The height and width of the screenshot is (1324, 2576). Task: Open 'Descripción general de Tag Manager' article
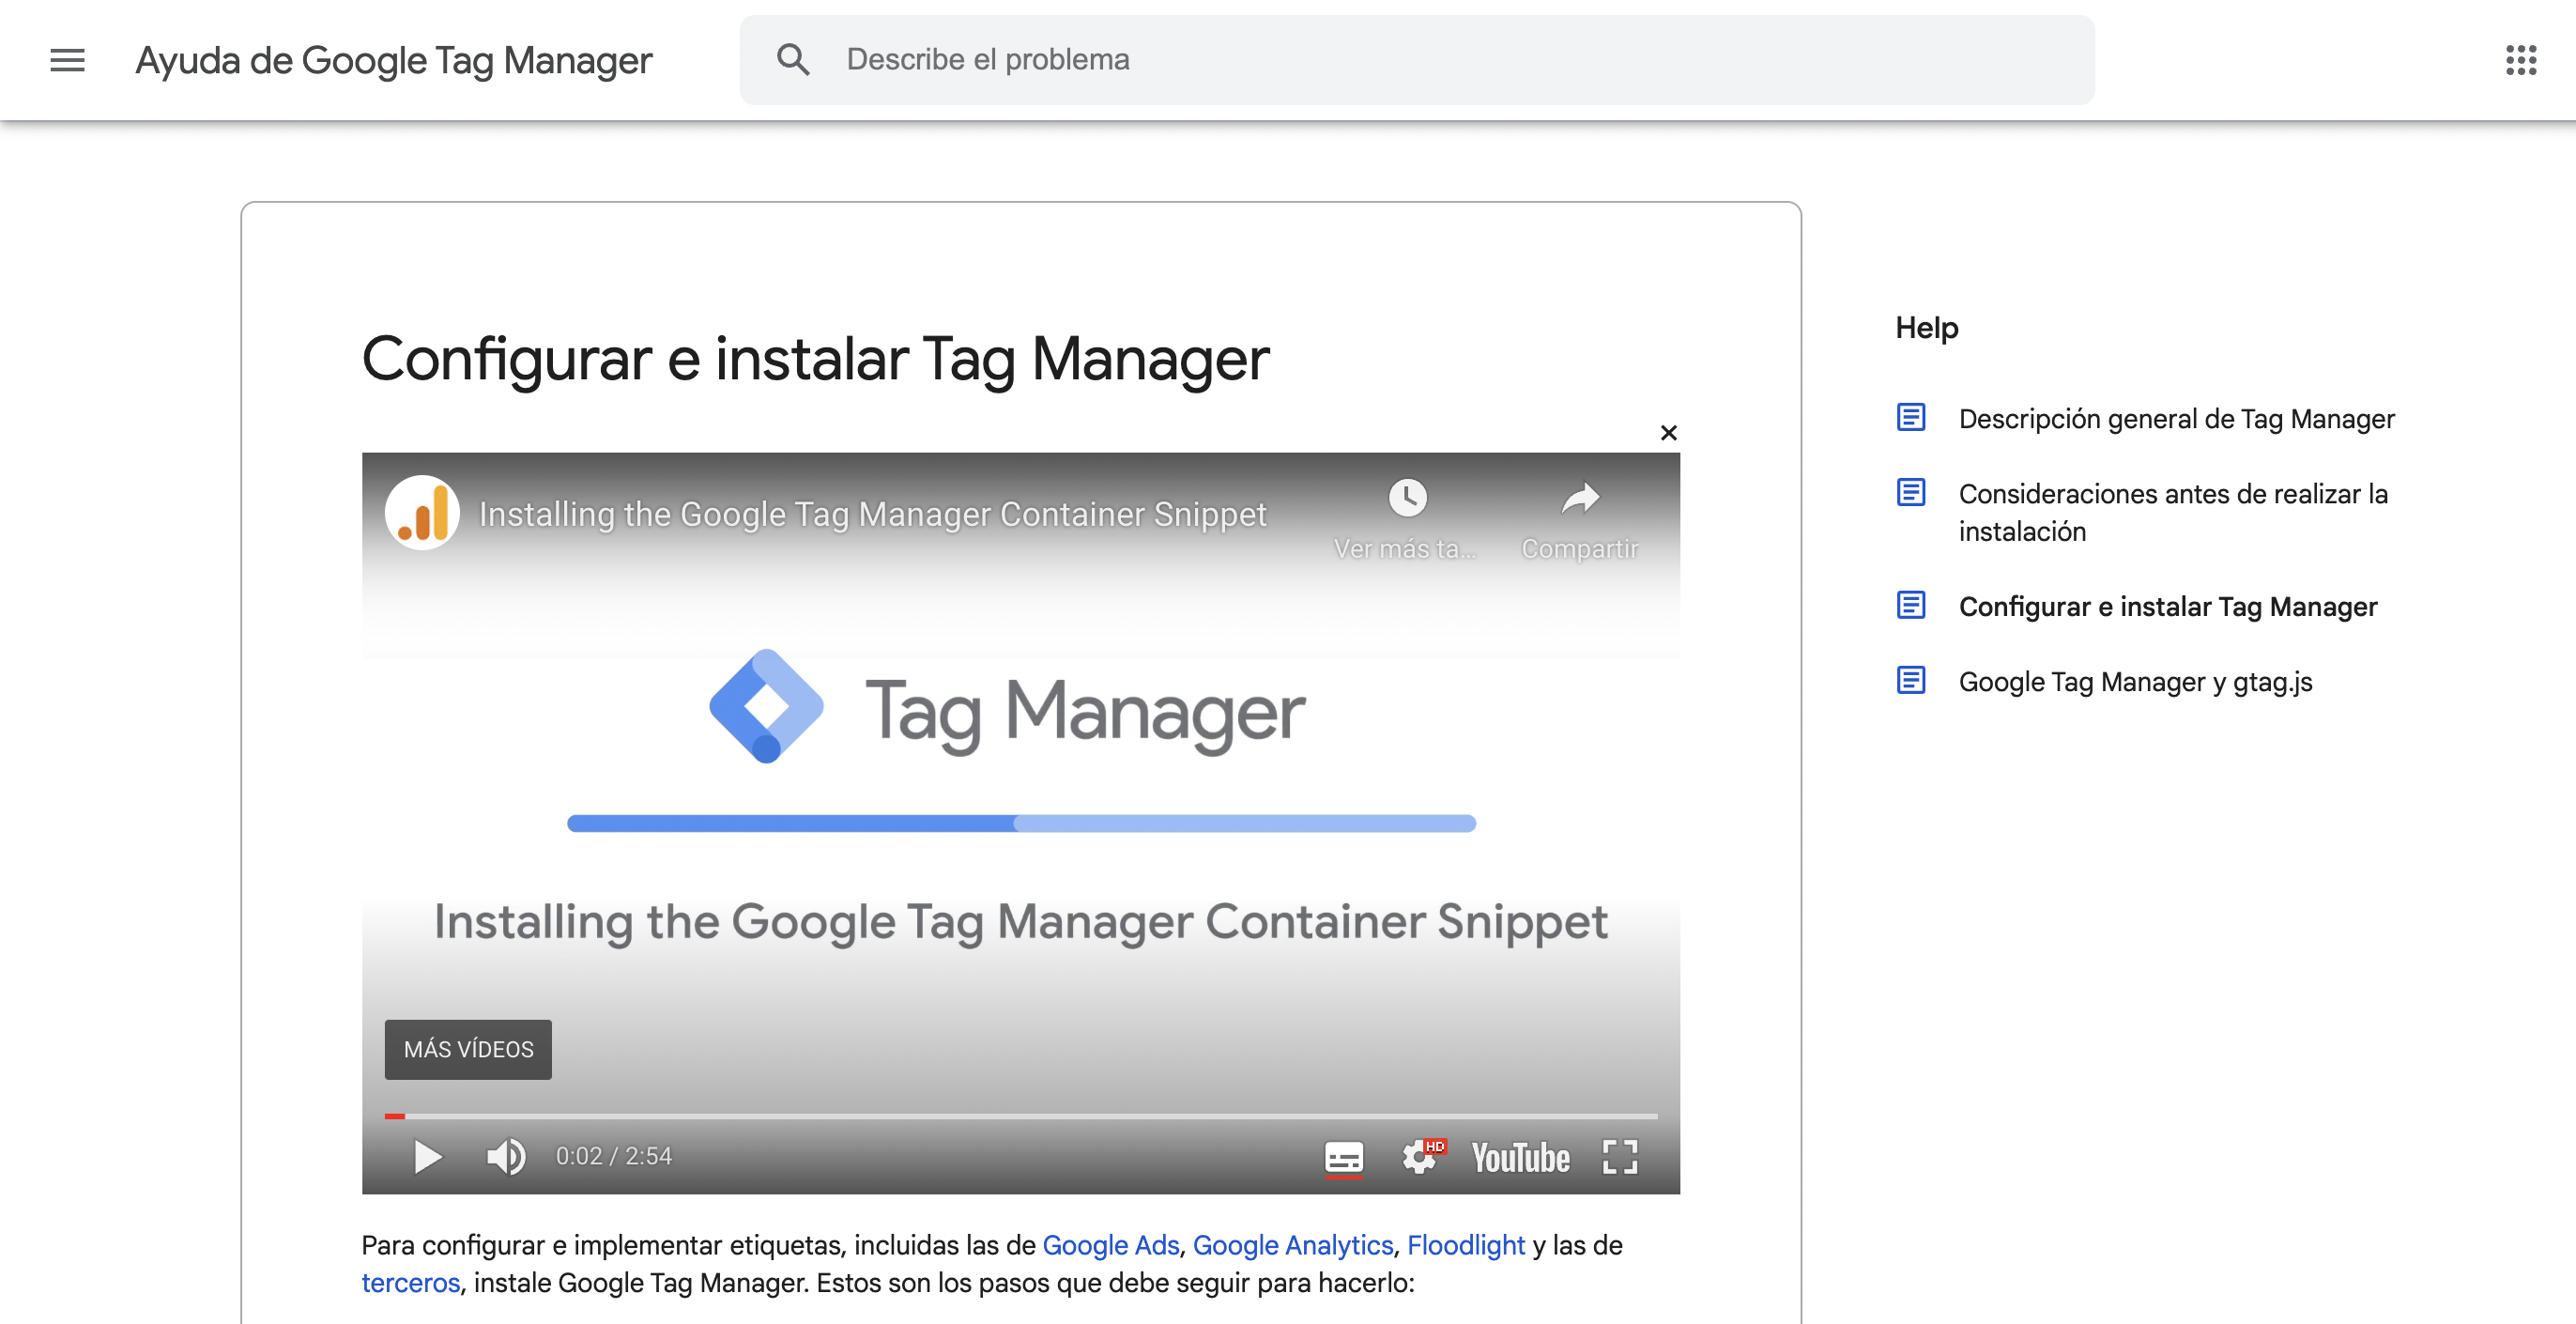(x=2176, y=418)
